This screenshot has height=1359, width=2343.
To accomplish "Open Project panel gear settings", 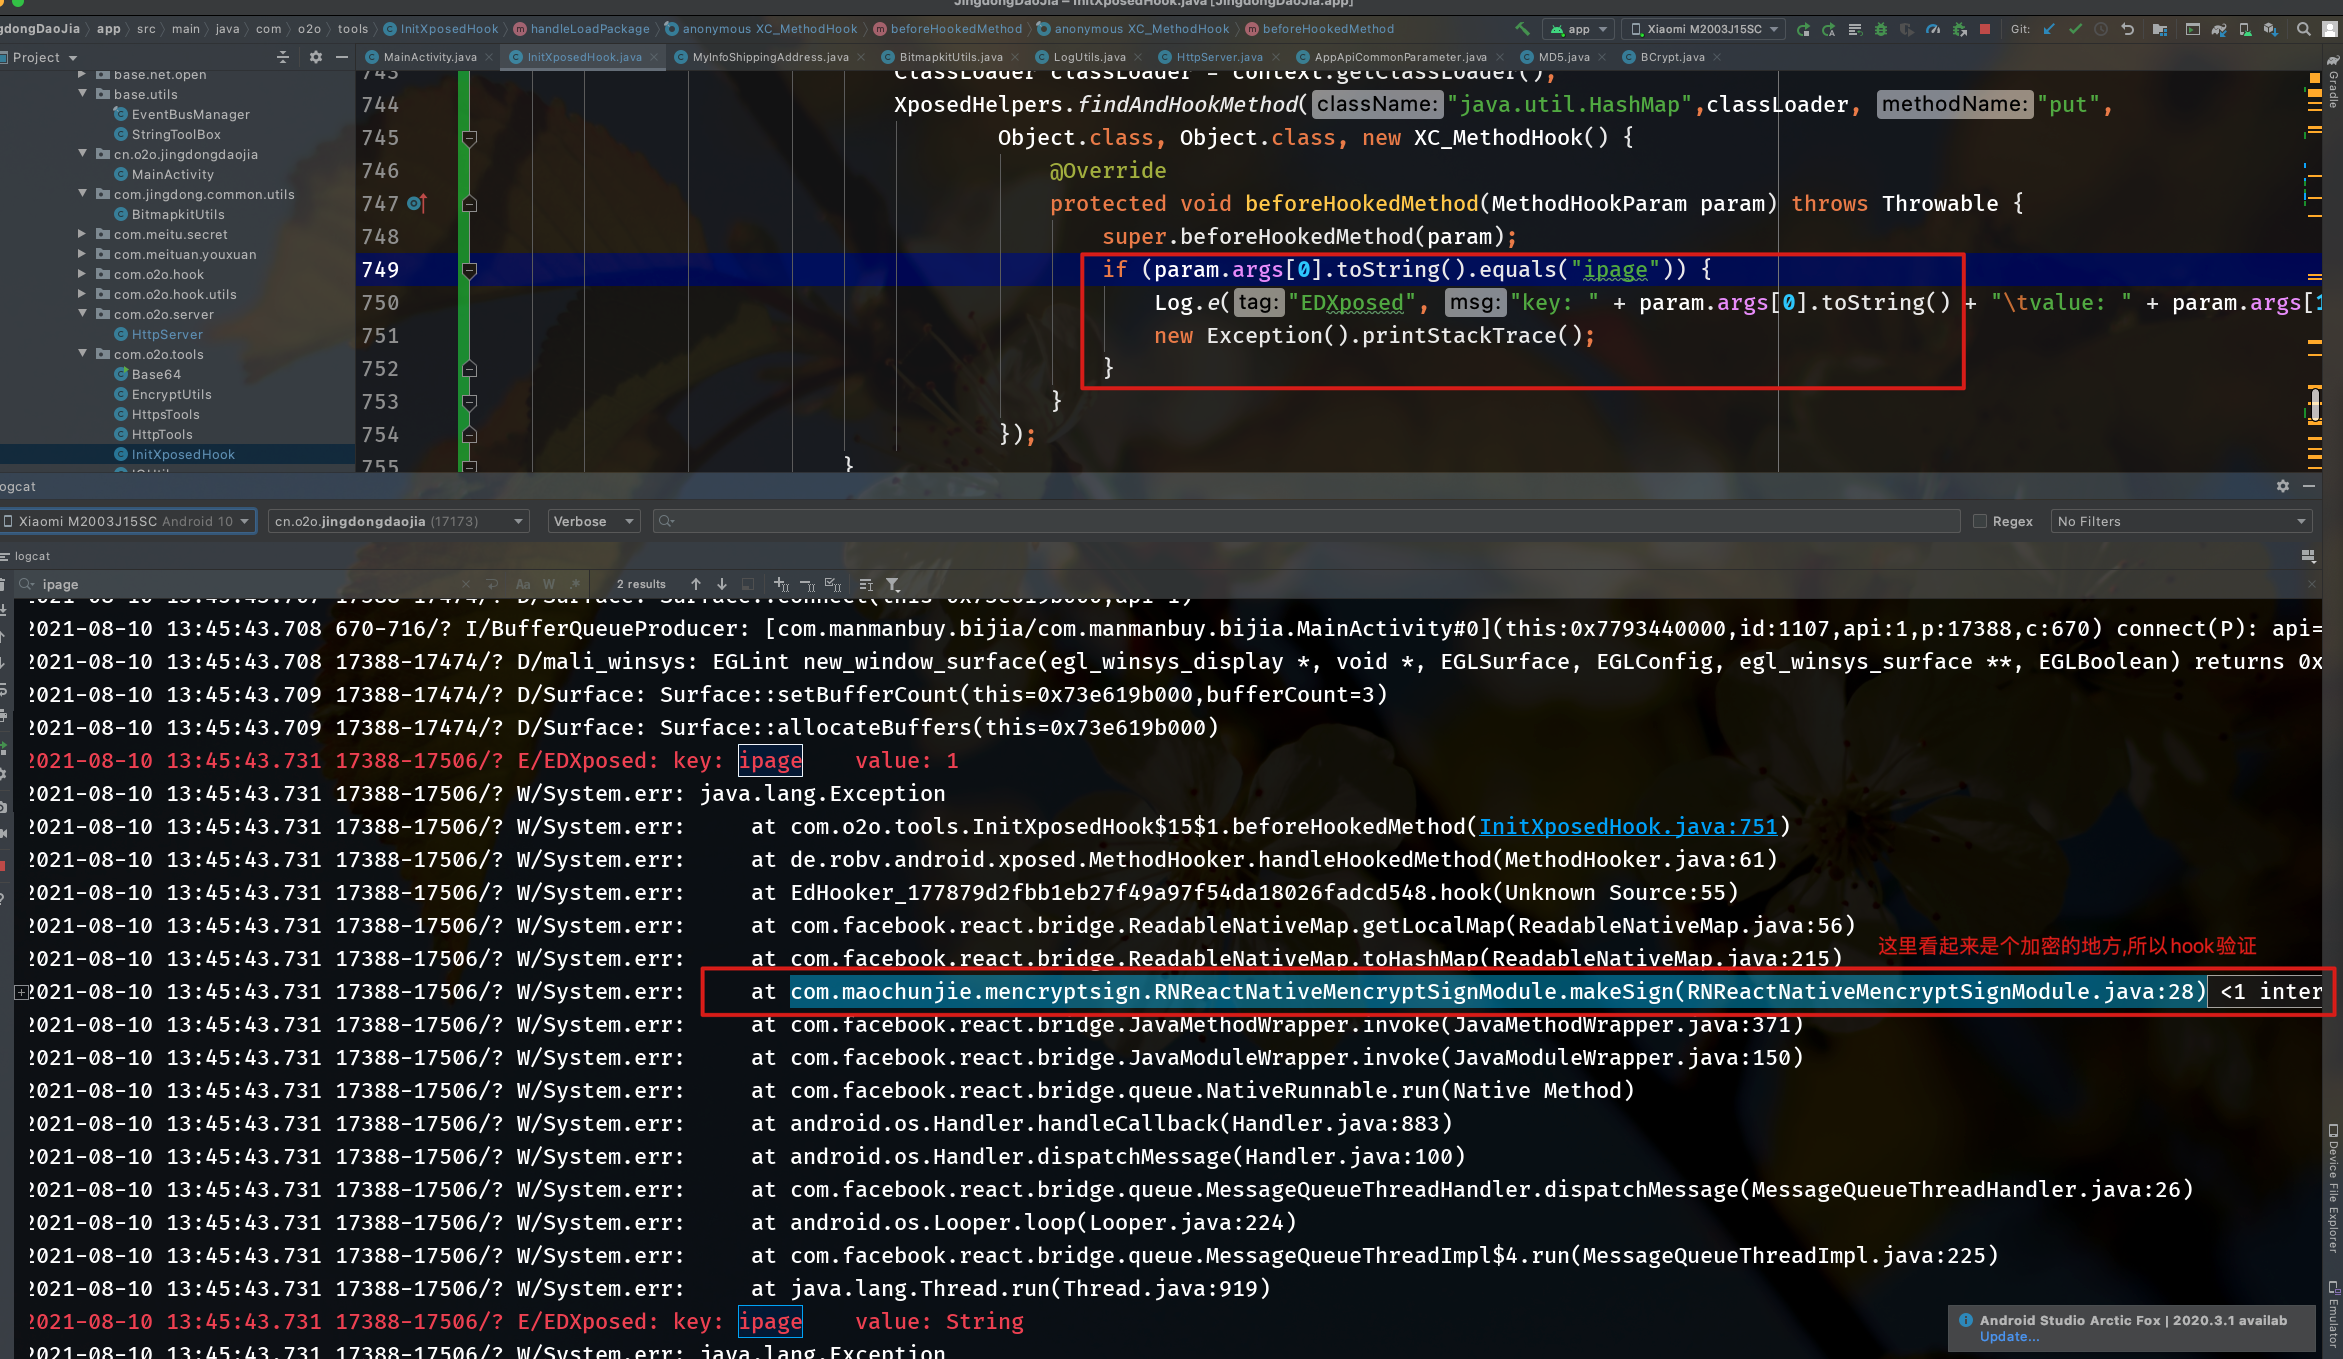I will [316, 57].
